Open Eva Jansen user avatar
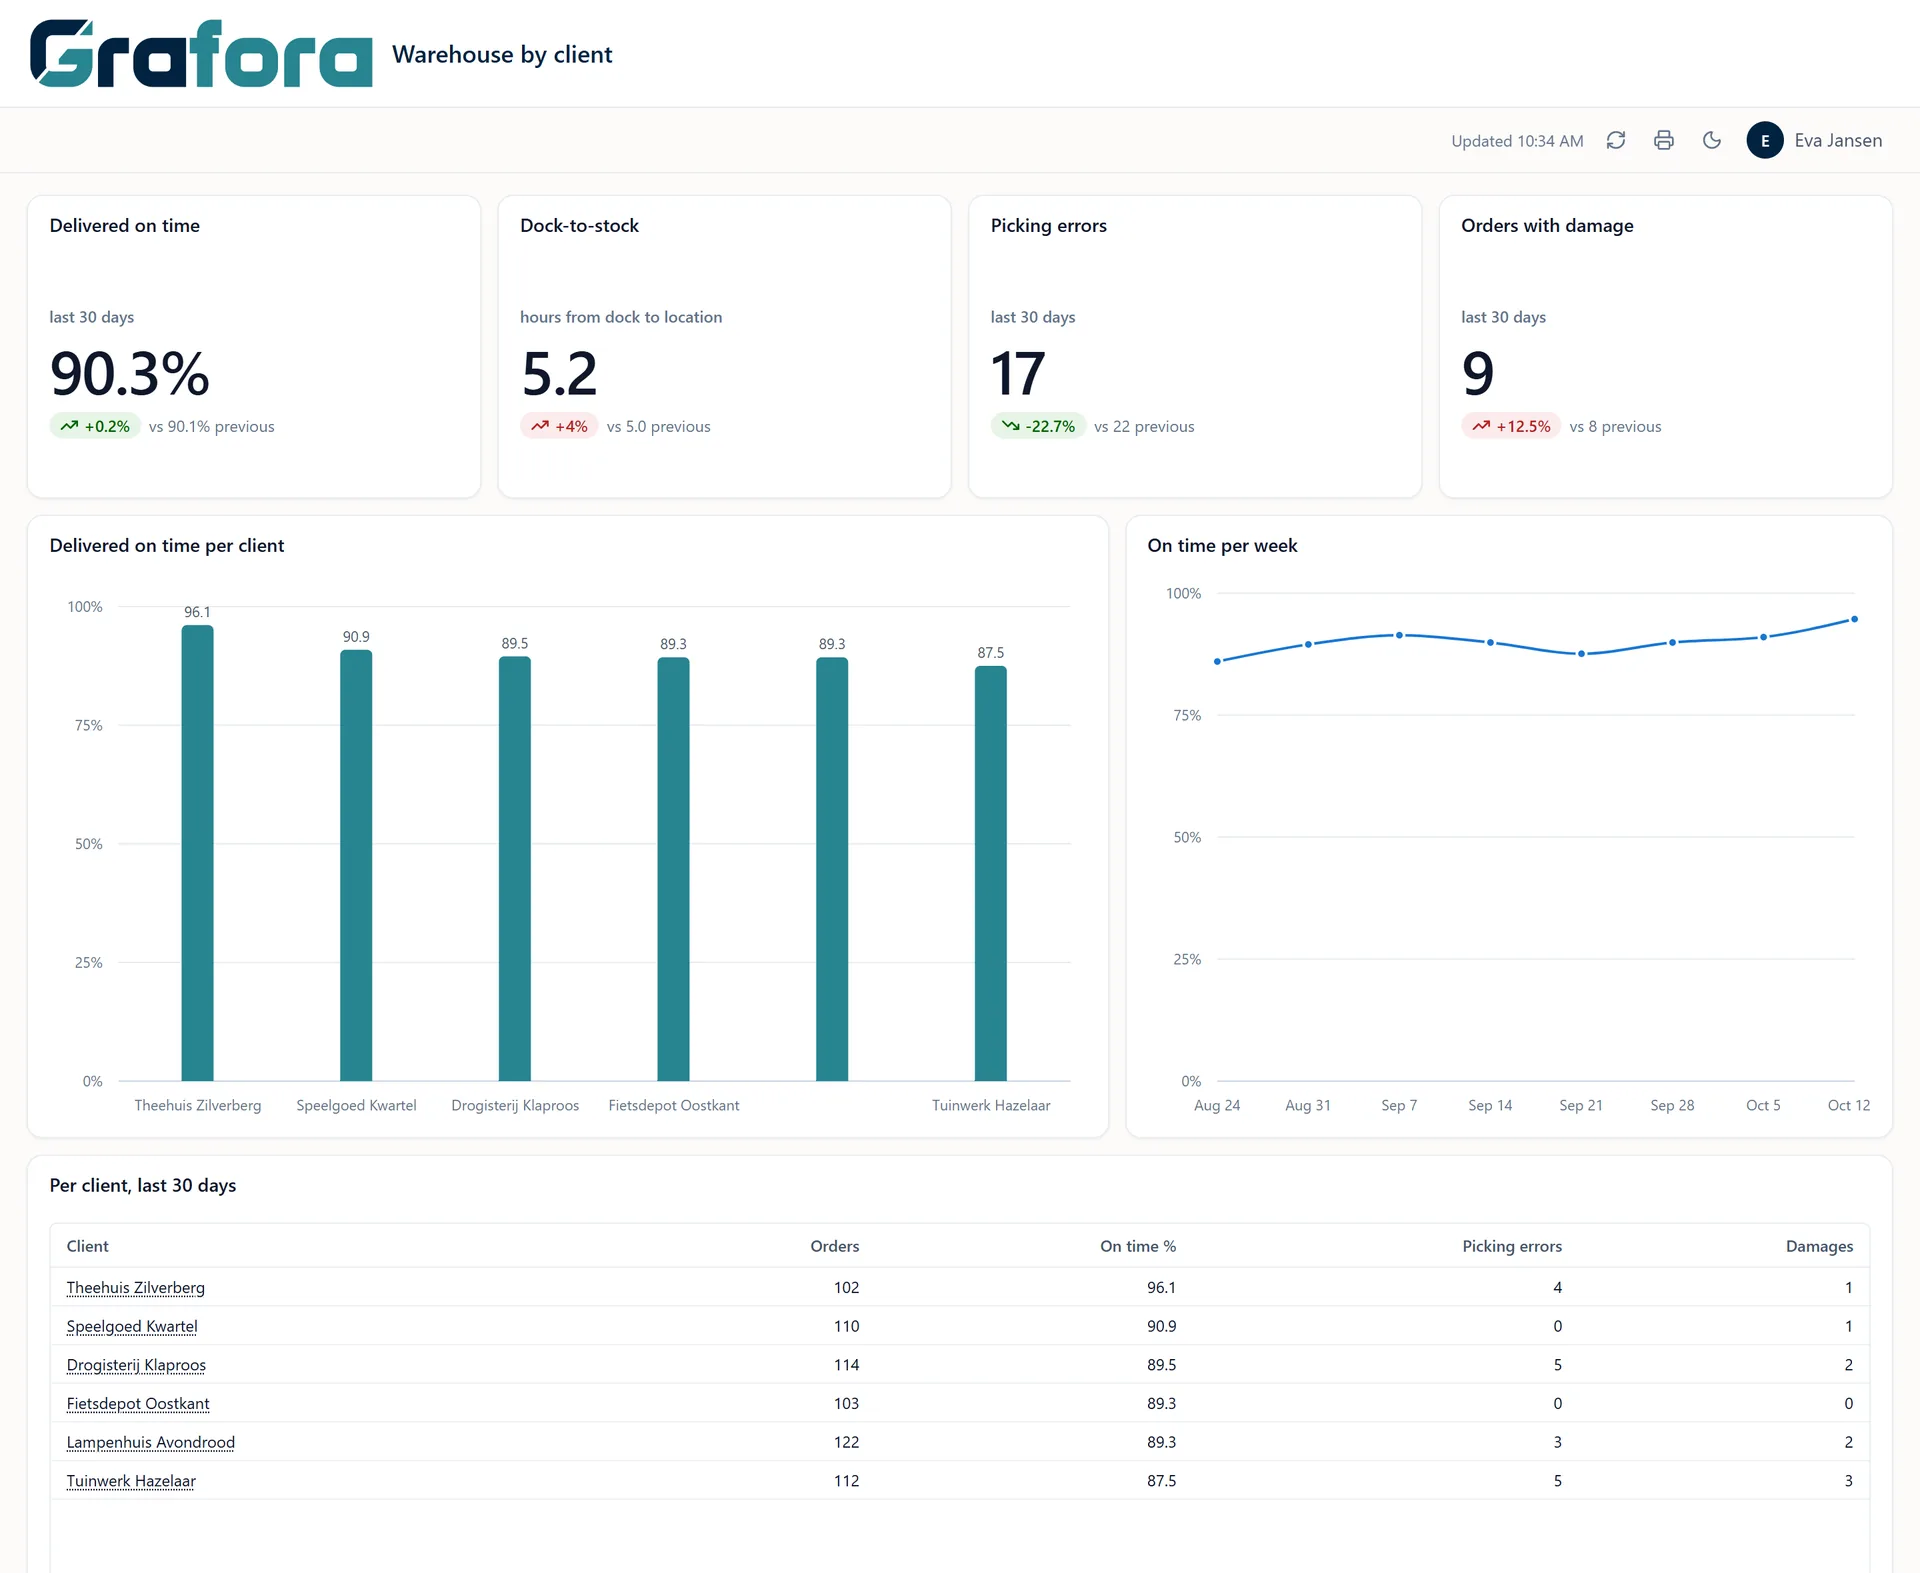Image resolution: width=1920 pixels, height=1573 pixels. (1765, 141)
